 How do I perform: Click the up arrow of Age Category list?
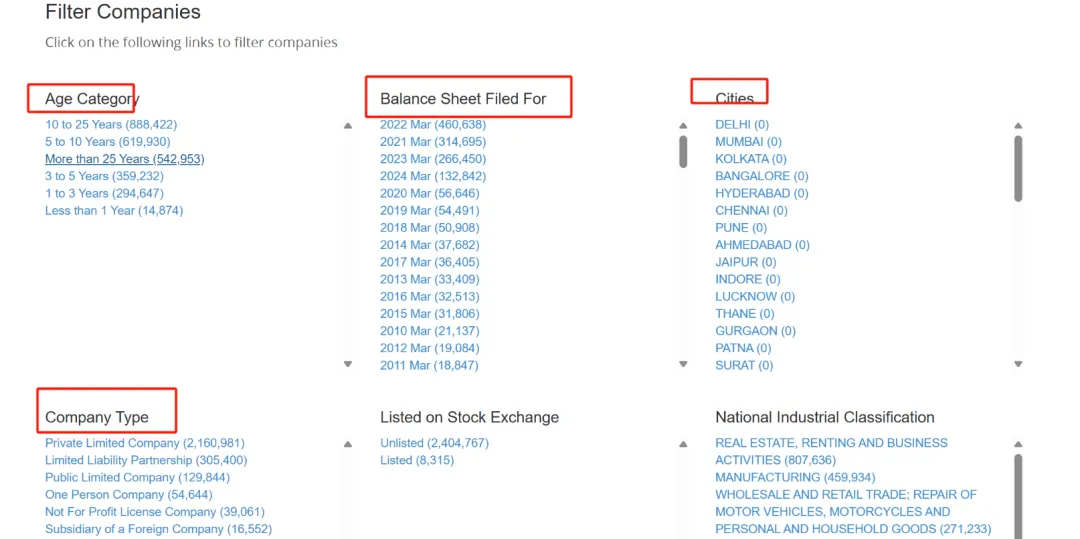(x=348, y=126)
